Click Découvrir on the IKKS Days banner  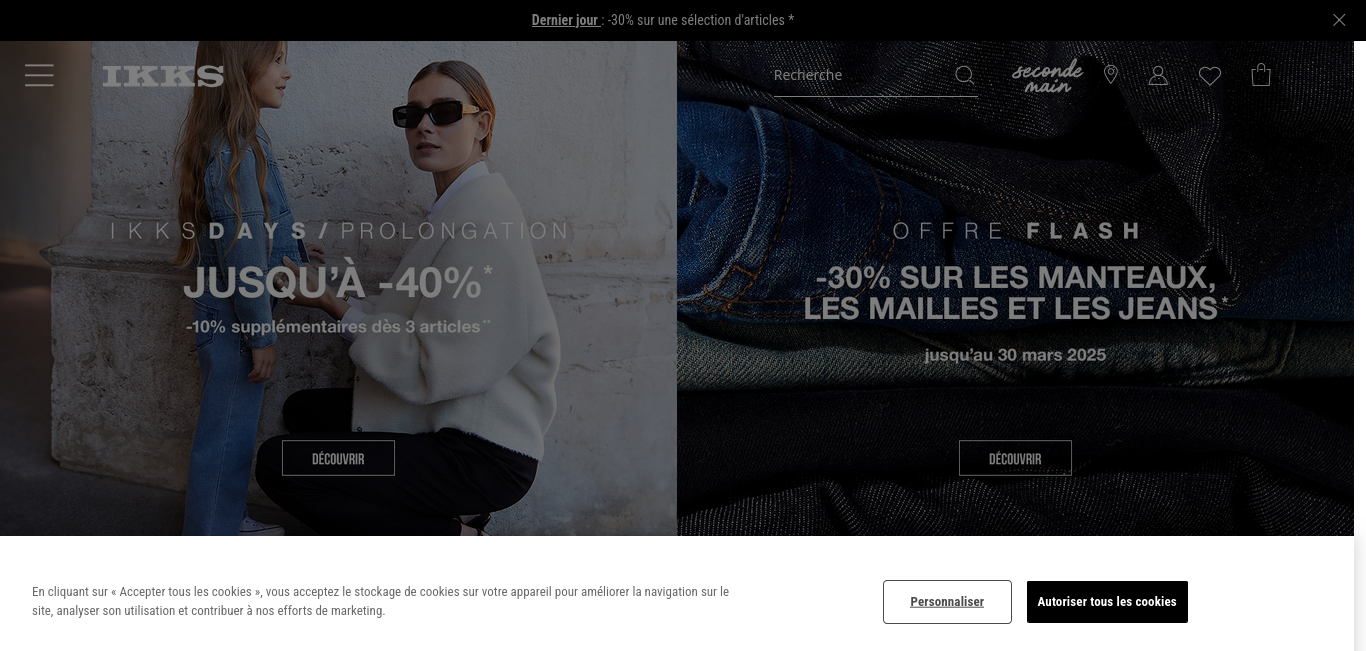coord(338,458)
